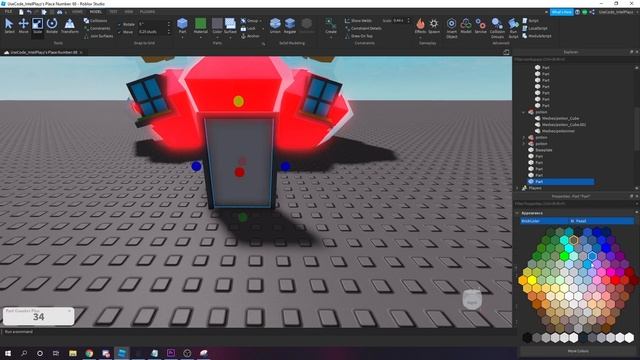Screen dimensions: 640x360
Task: Open the Material dropdown arrow
Action: 200,38
